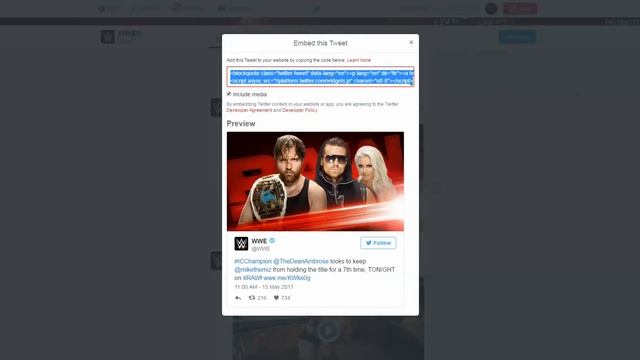Open the wwe.me shortened URL link
The height and width of the screenshot is (360, 640).
287,278
